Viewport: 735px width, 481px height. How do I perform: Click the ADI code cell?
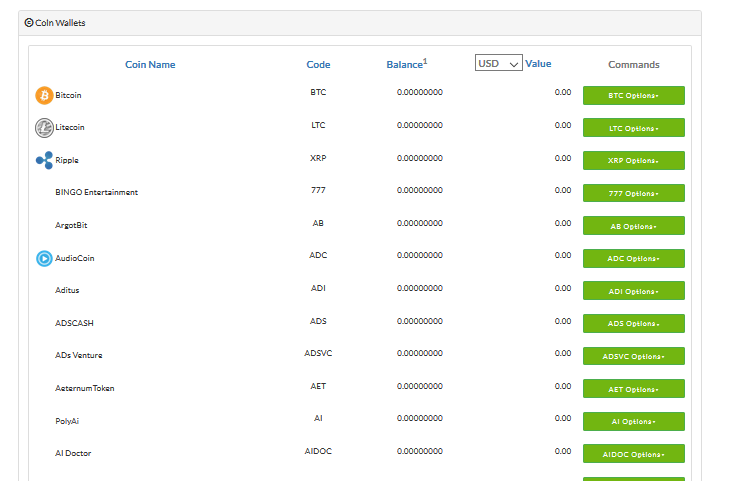[x=318, y=288]
